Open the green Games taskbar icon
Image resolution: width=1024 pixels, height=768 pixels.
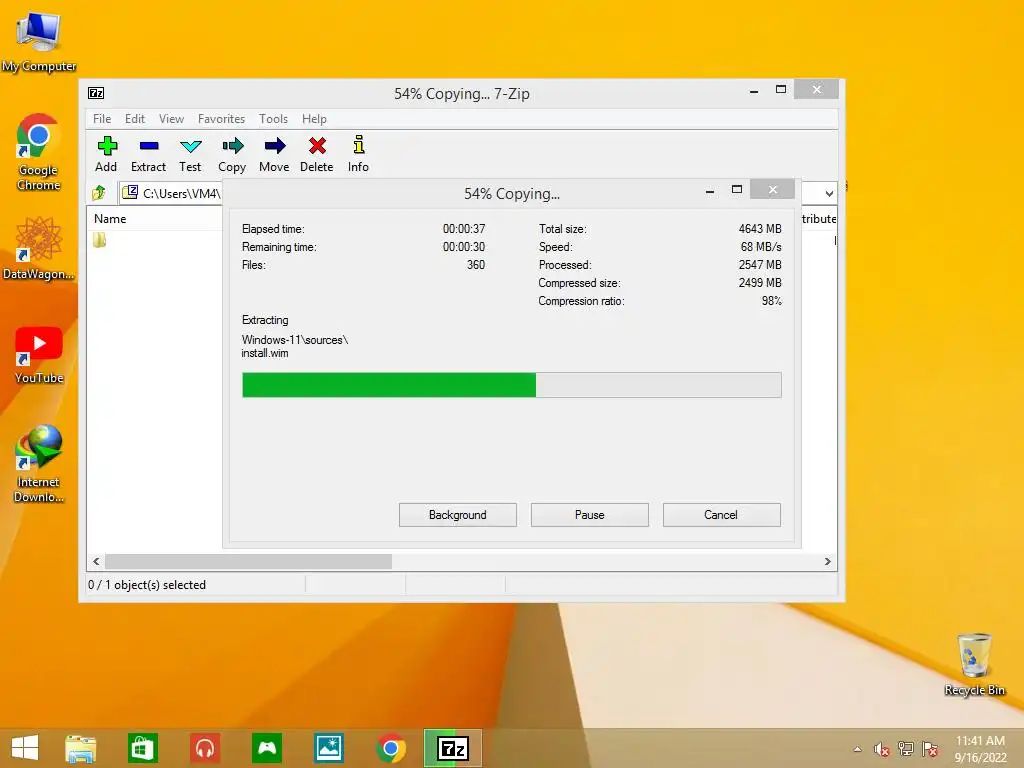(267, 748)
